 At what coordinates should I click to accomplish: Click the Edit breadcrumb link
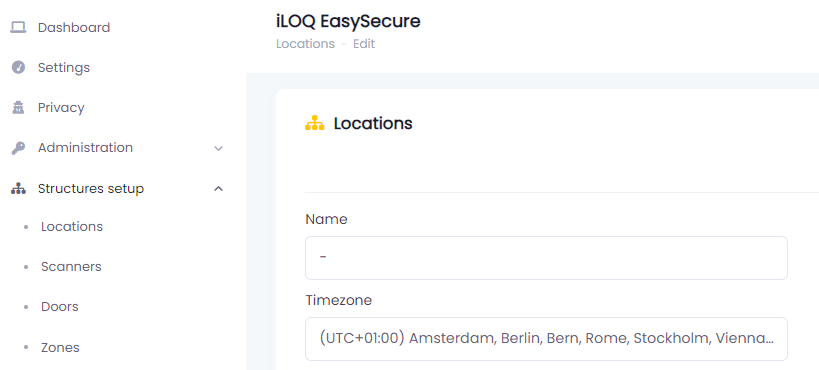364,44
